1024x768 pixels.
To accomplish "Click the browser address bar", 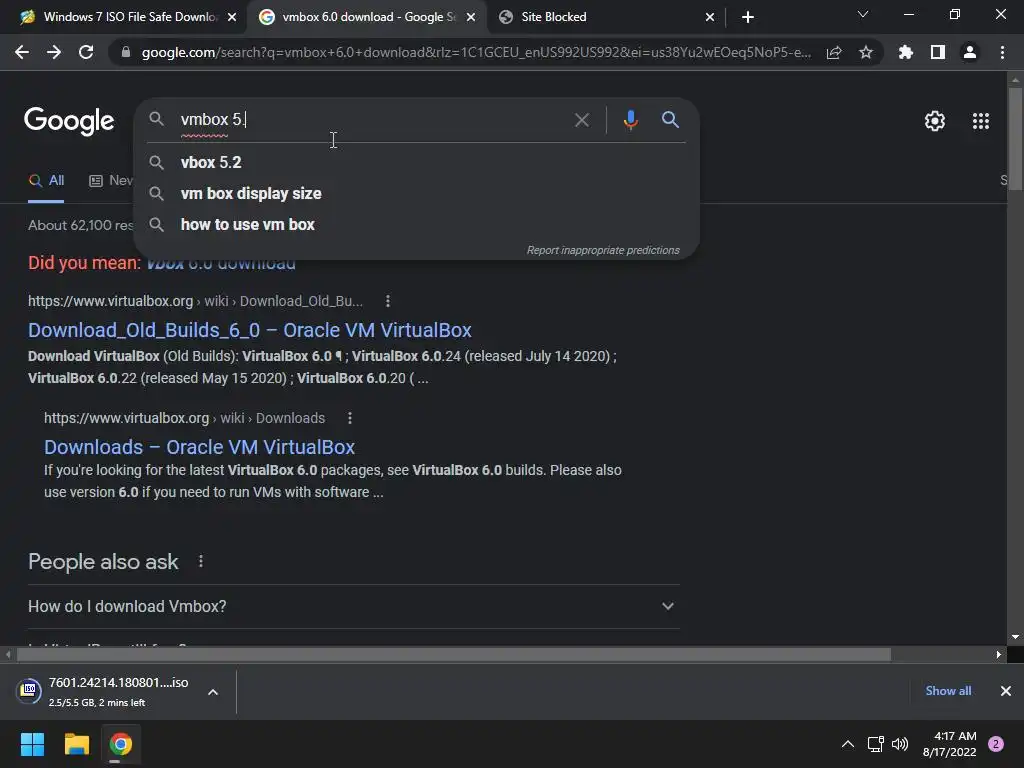I will point(475,52).
